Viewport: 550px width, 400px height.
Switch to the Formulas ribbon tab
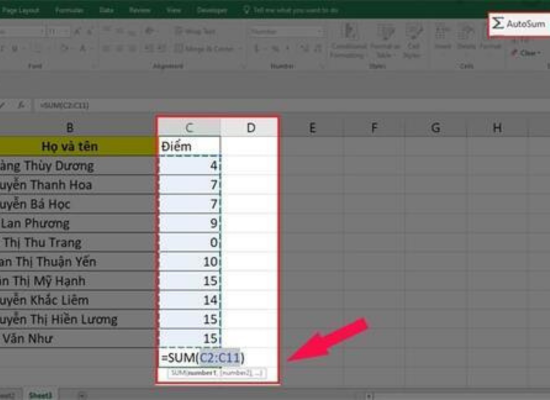point(69,10)
